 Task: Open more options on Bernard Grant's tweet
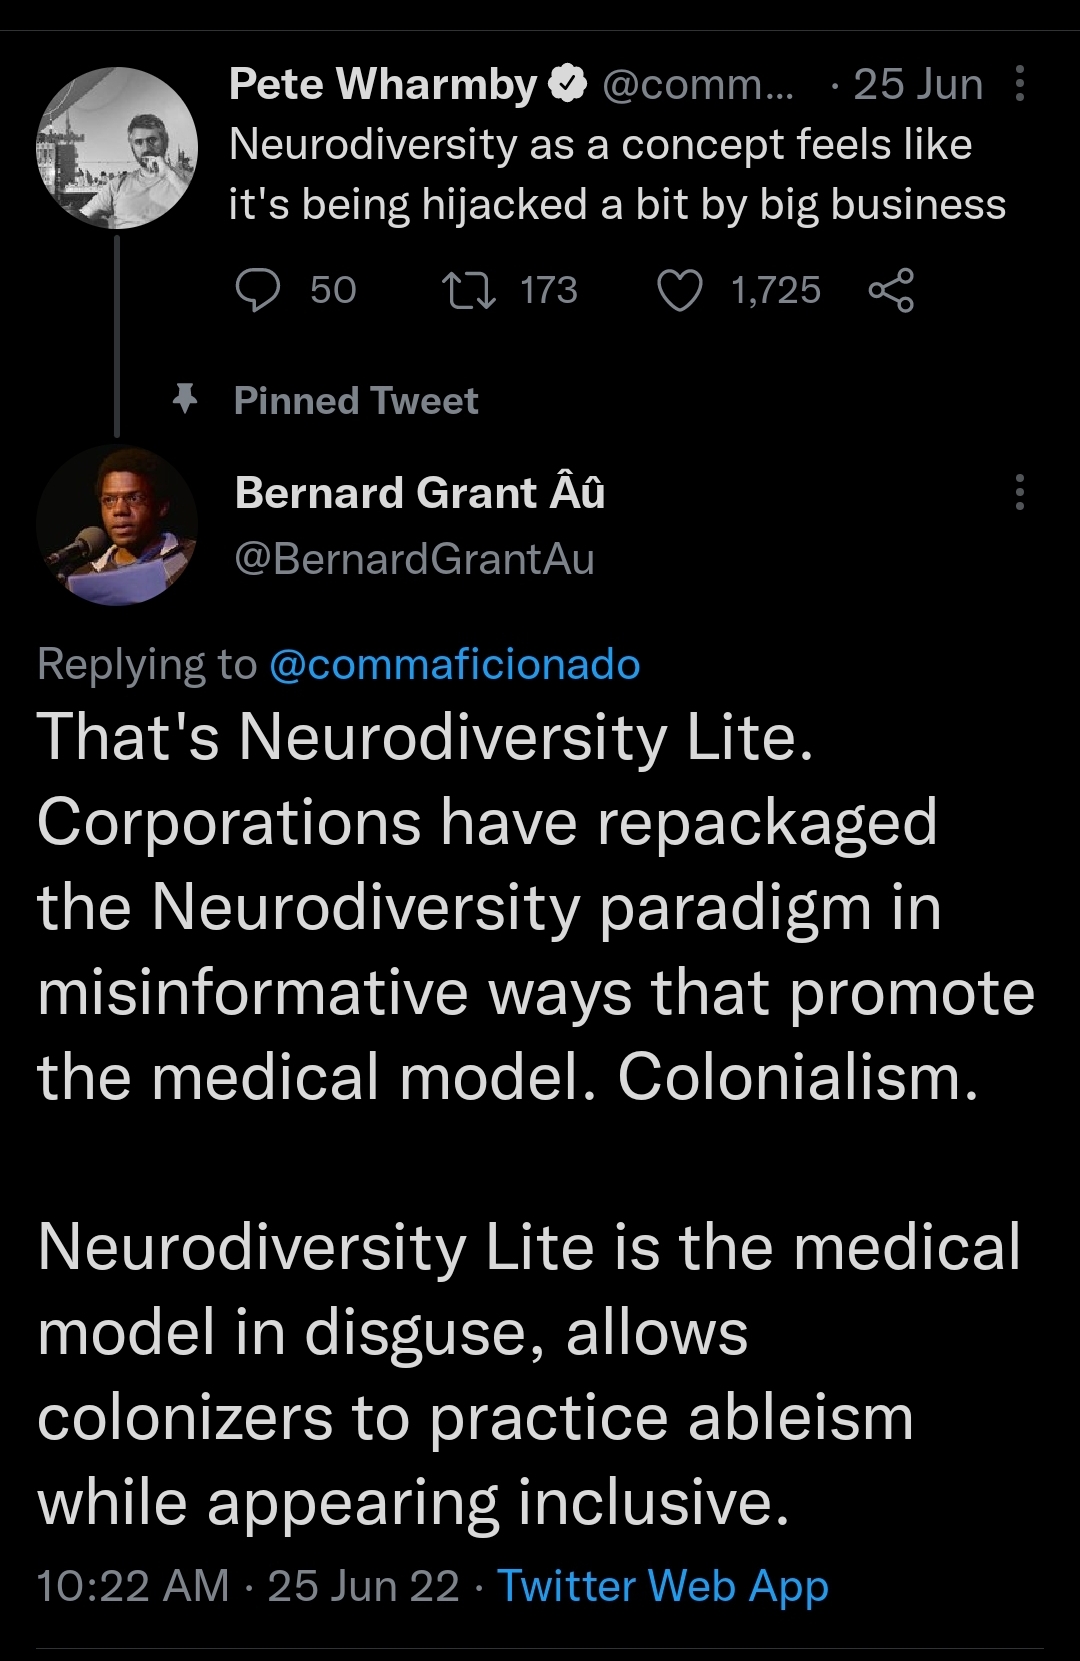(1019, 492)
